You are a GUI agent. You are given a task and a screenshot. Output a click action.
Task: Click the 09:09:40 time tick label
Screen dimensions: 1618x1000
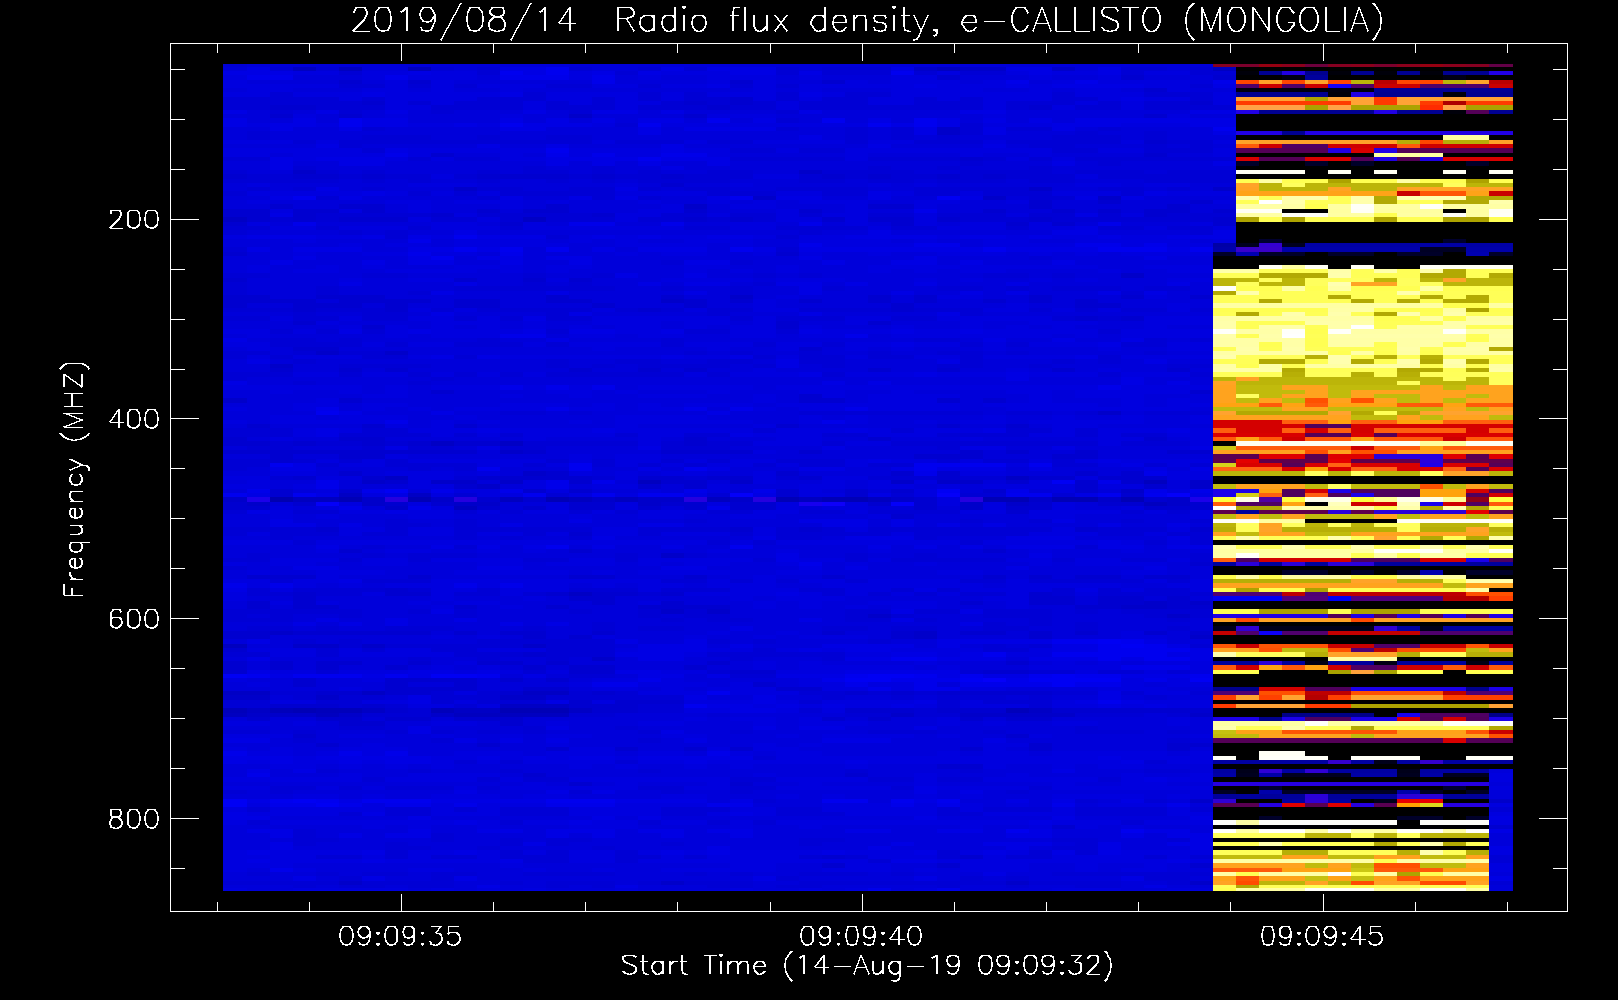pos(861,937)
